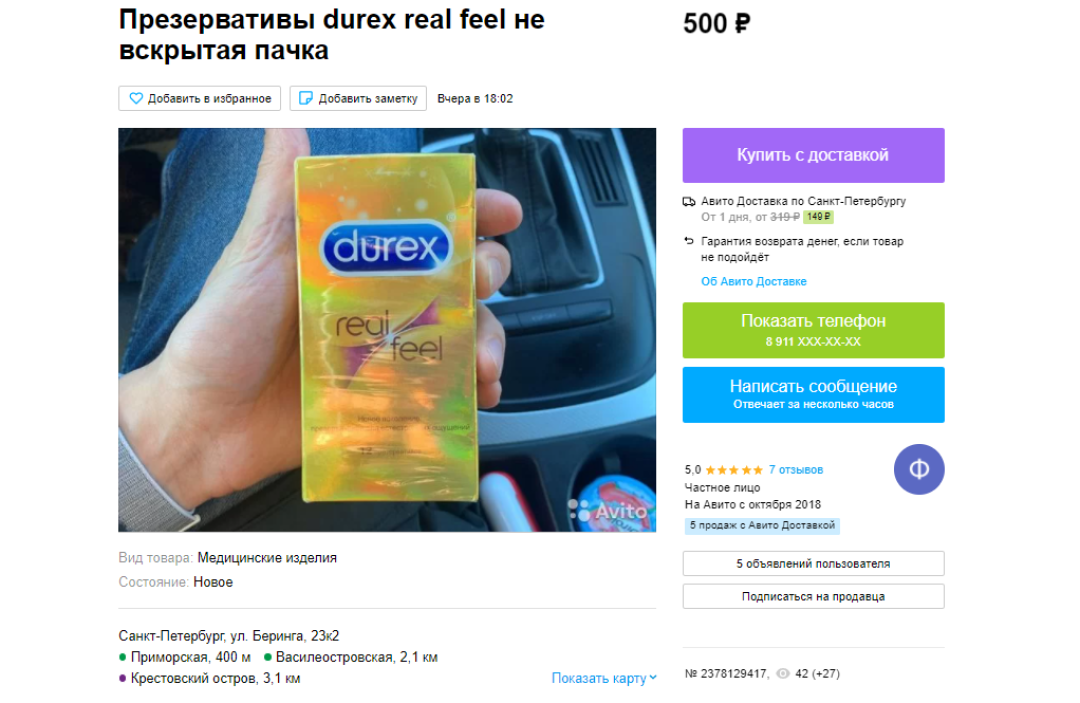Click the green 149 ₽ discount badge
Image resolution: width=1080 pixels, height=703 pixels.
[x=818, y=217]
